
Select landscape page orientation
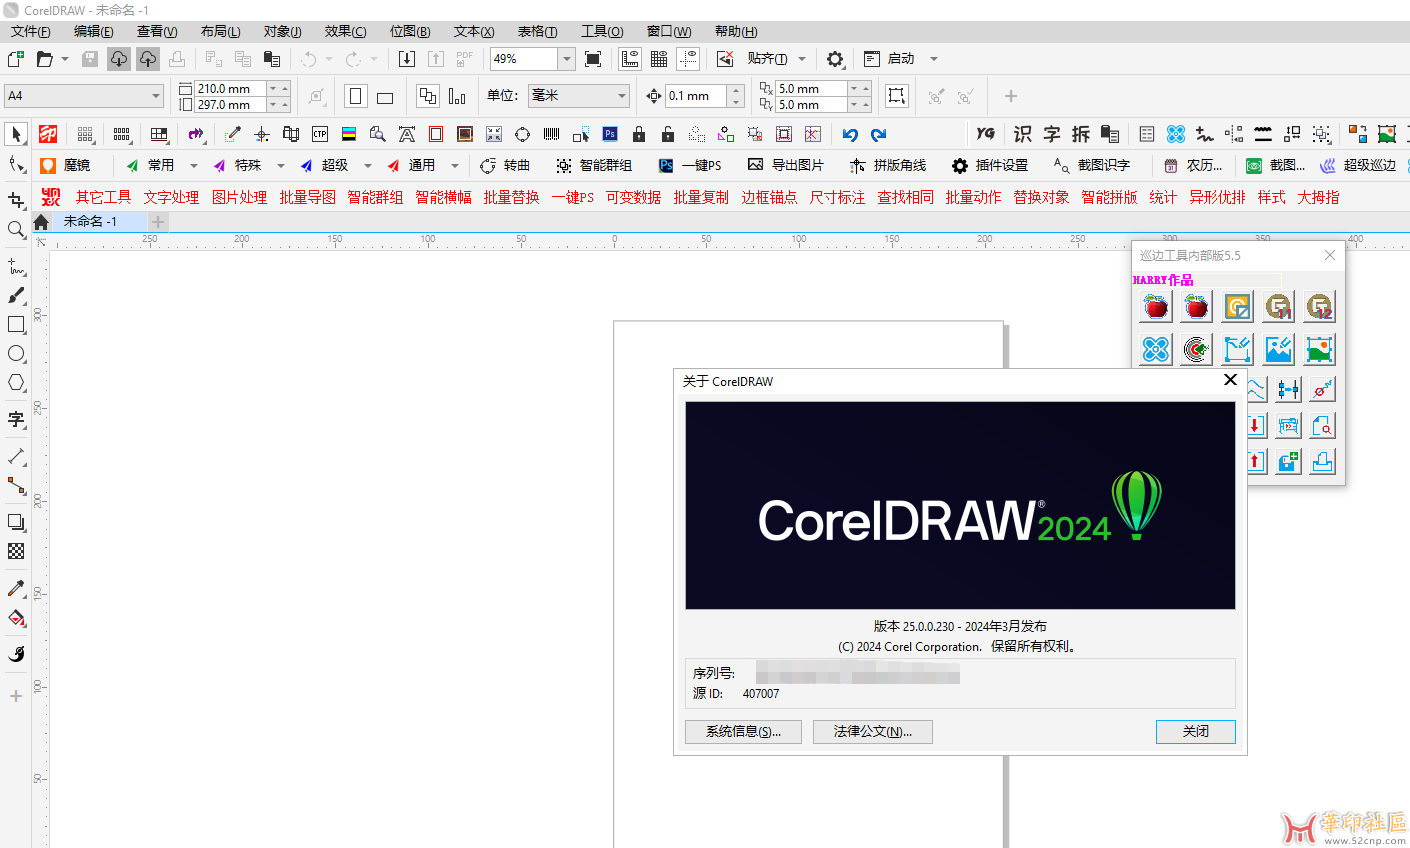coord(385,96)
